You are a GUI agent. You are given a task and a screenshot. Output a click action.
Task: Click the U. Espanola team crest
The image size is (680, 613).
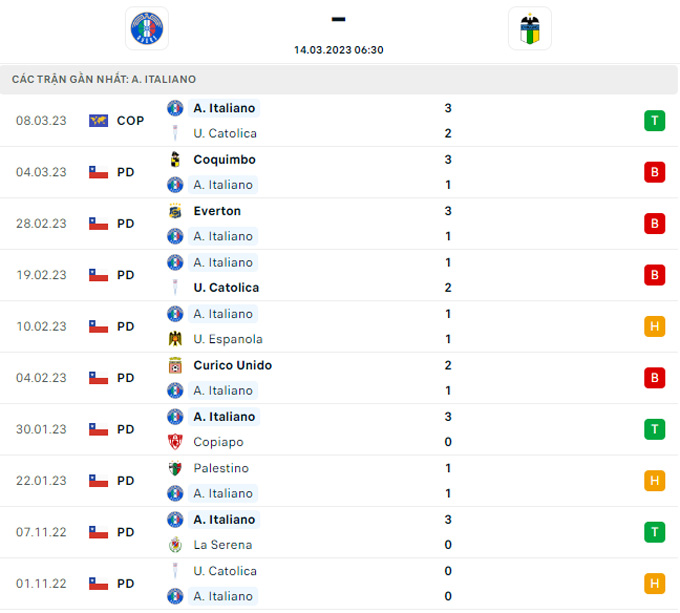pyautogui.click(x=175, y=339)
